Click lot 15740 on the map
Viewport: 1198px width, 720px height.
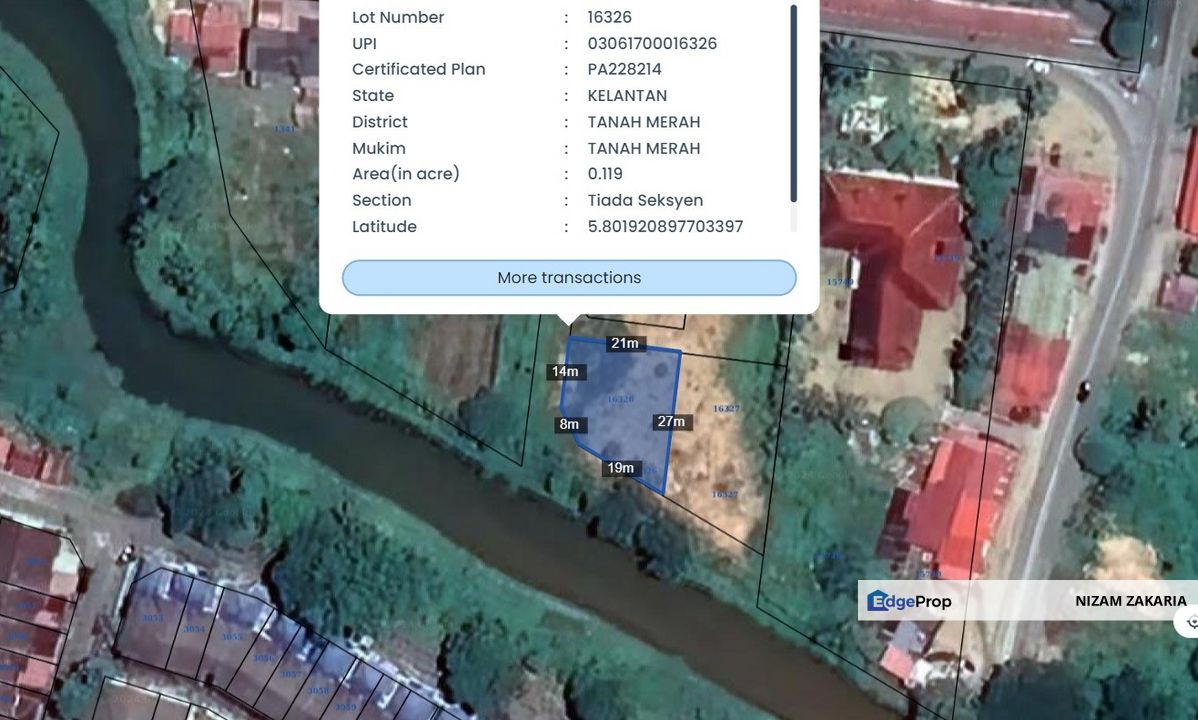[840, 283]
